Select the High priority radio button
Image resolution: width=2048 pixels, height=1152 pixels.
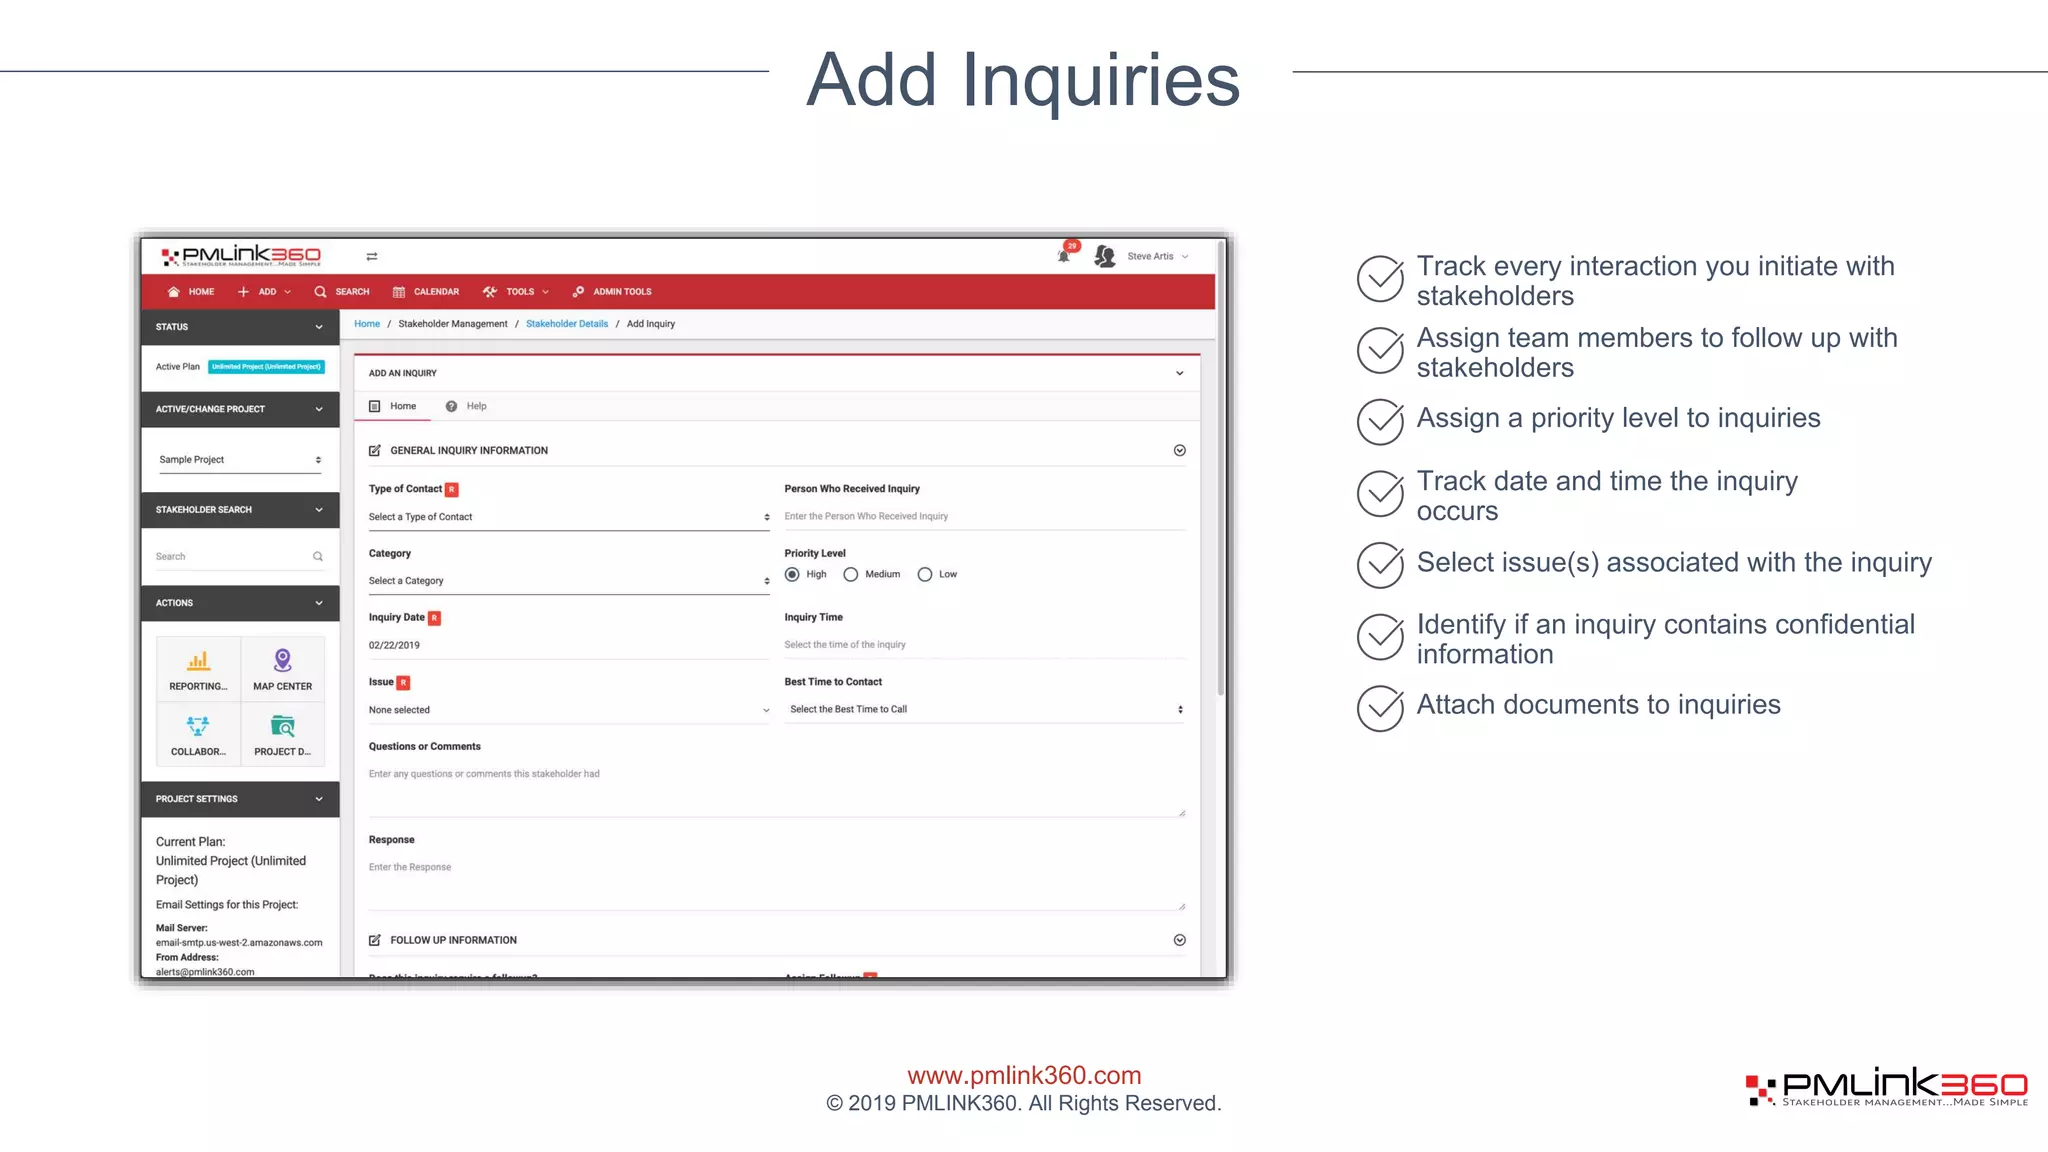coord(792,574)
